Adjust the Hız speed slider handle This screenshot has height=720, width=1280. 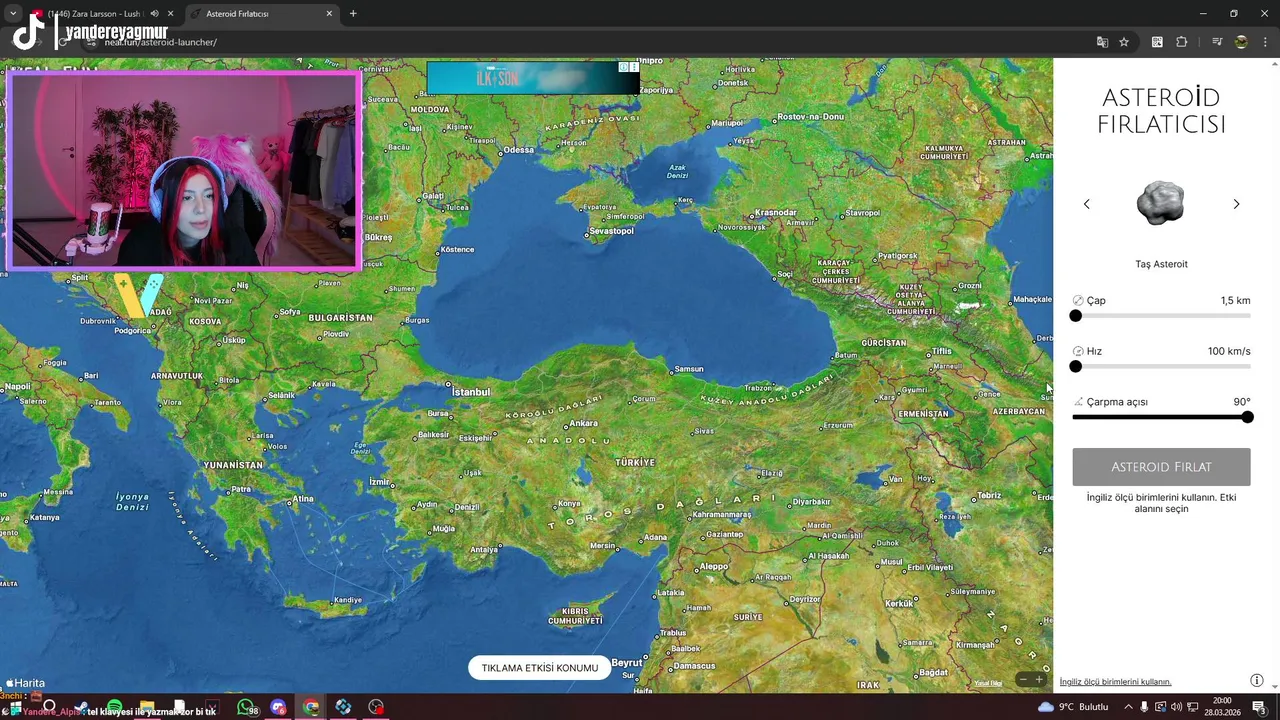pos(1076,367)
